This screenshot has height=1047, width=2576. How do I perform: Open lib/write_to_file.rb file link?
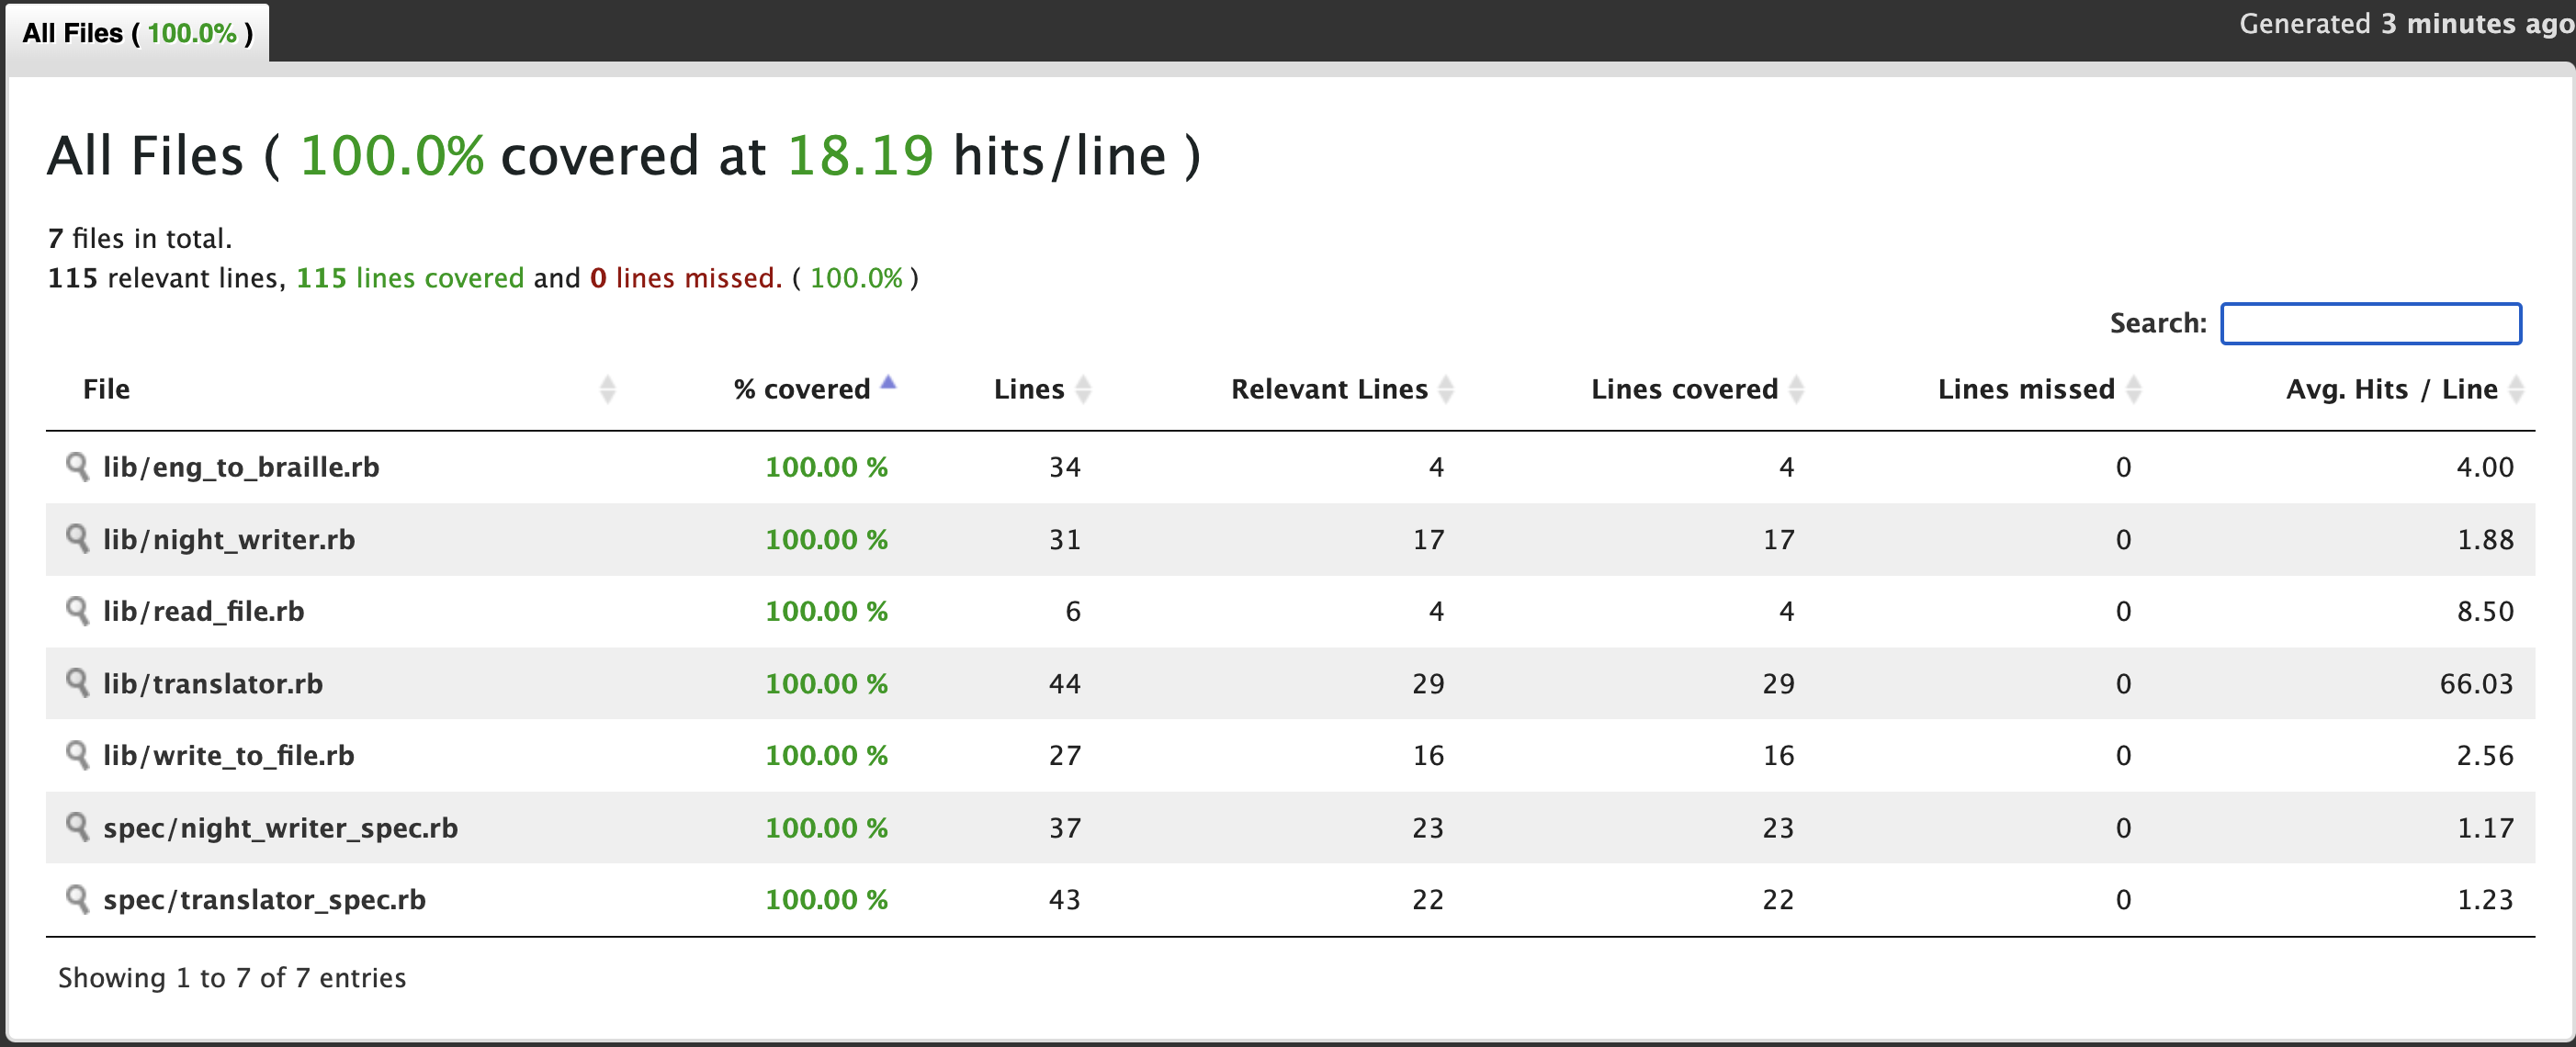228,755
